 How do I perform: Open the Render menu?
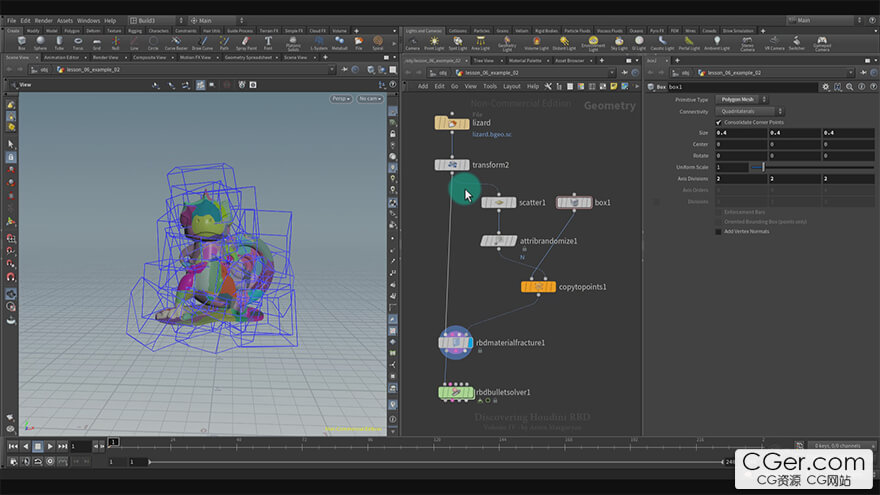(43, 20)
